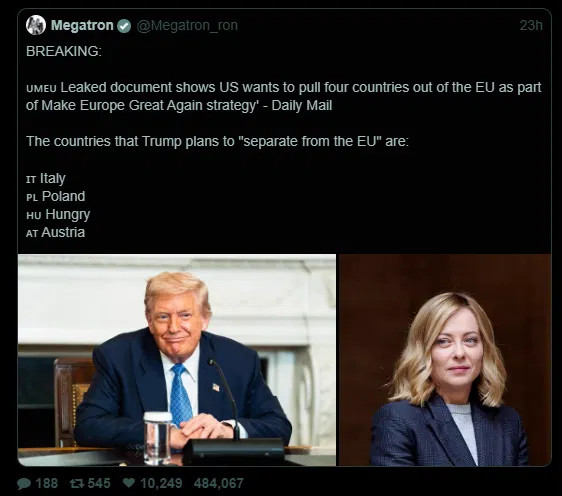Click the HU flag code before Hungry
Image resolution: width=562 pixels, height=496 pixels.
click(x=34, y=215)
